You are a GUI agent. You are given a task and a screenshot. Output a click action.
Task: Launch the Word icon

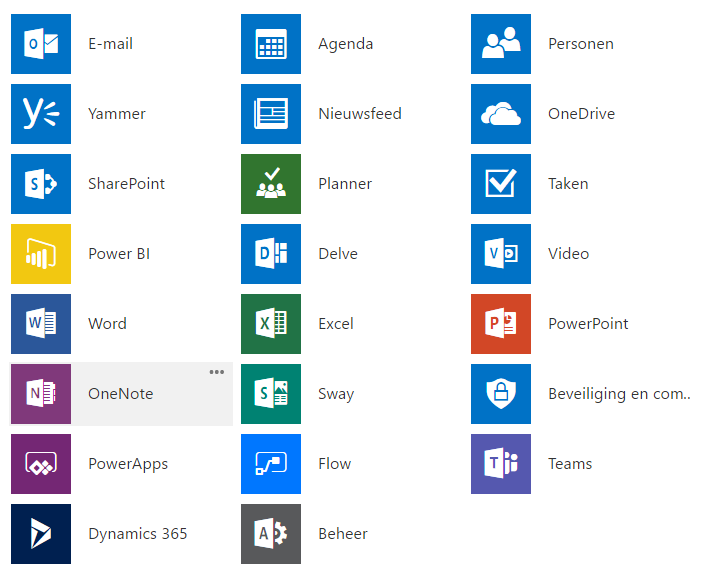click(41, 324)
